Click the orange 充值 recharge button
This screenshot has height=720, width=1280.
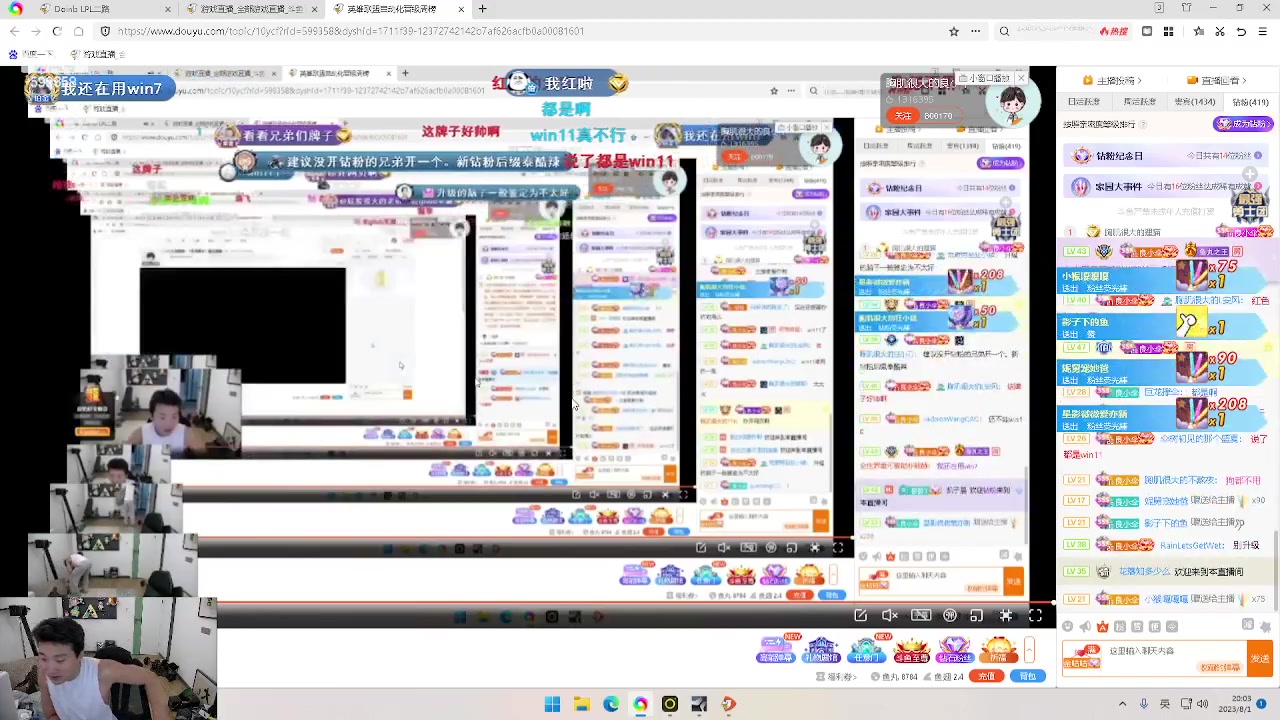point(988,677)
